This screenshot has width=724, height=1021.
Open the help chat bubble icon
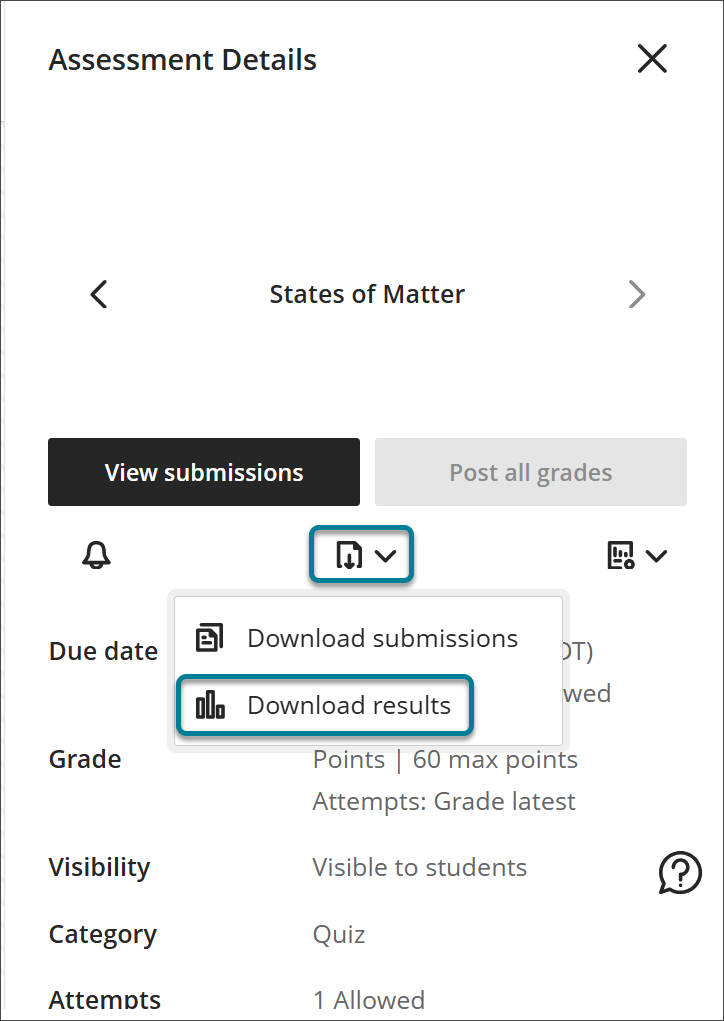point(680,872)
